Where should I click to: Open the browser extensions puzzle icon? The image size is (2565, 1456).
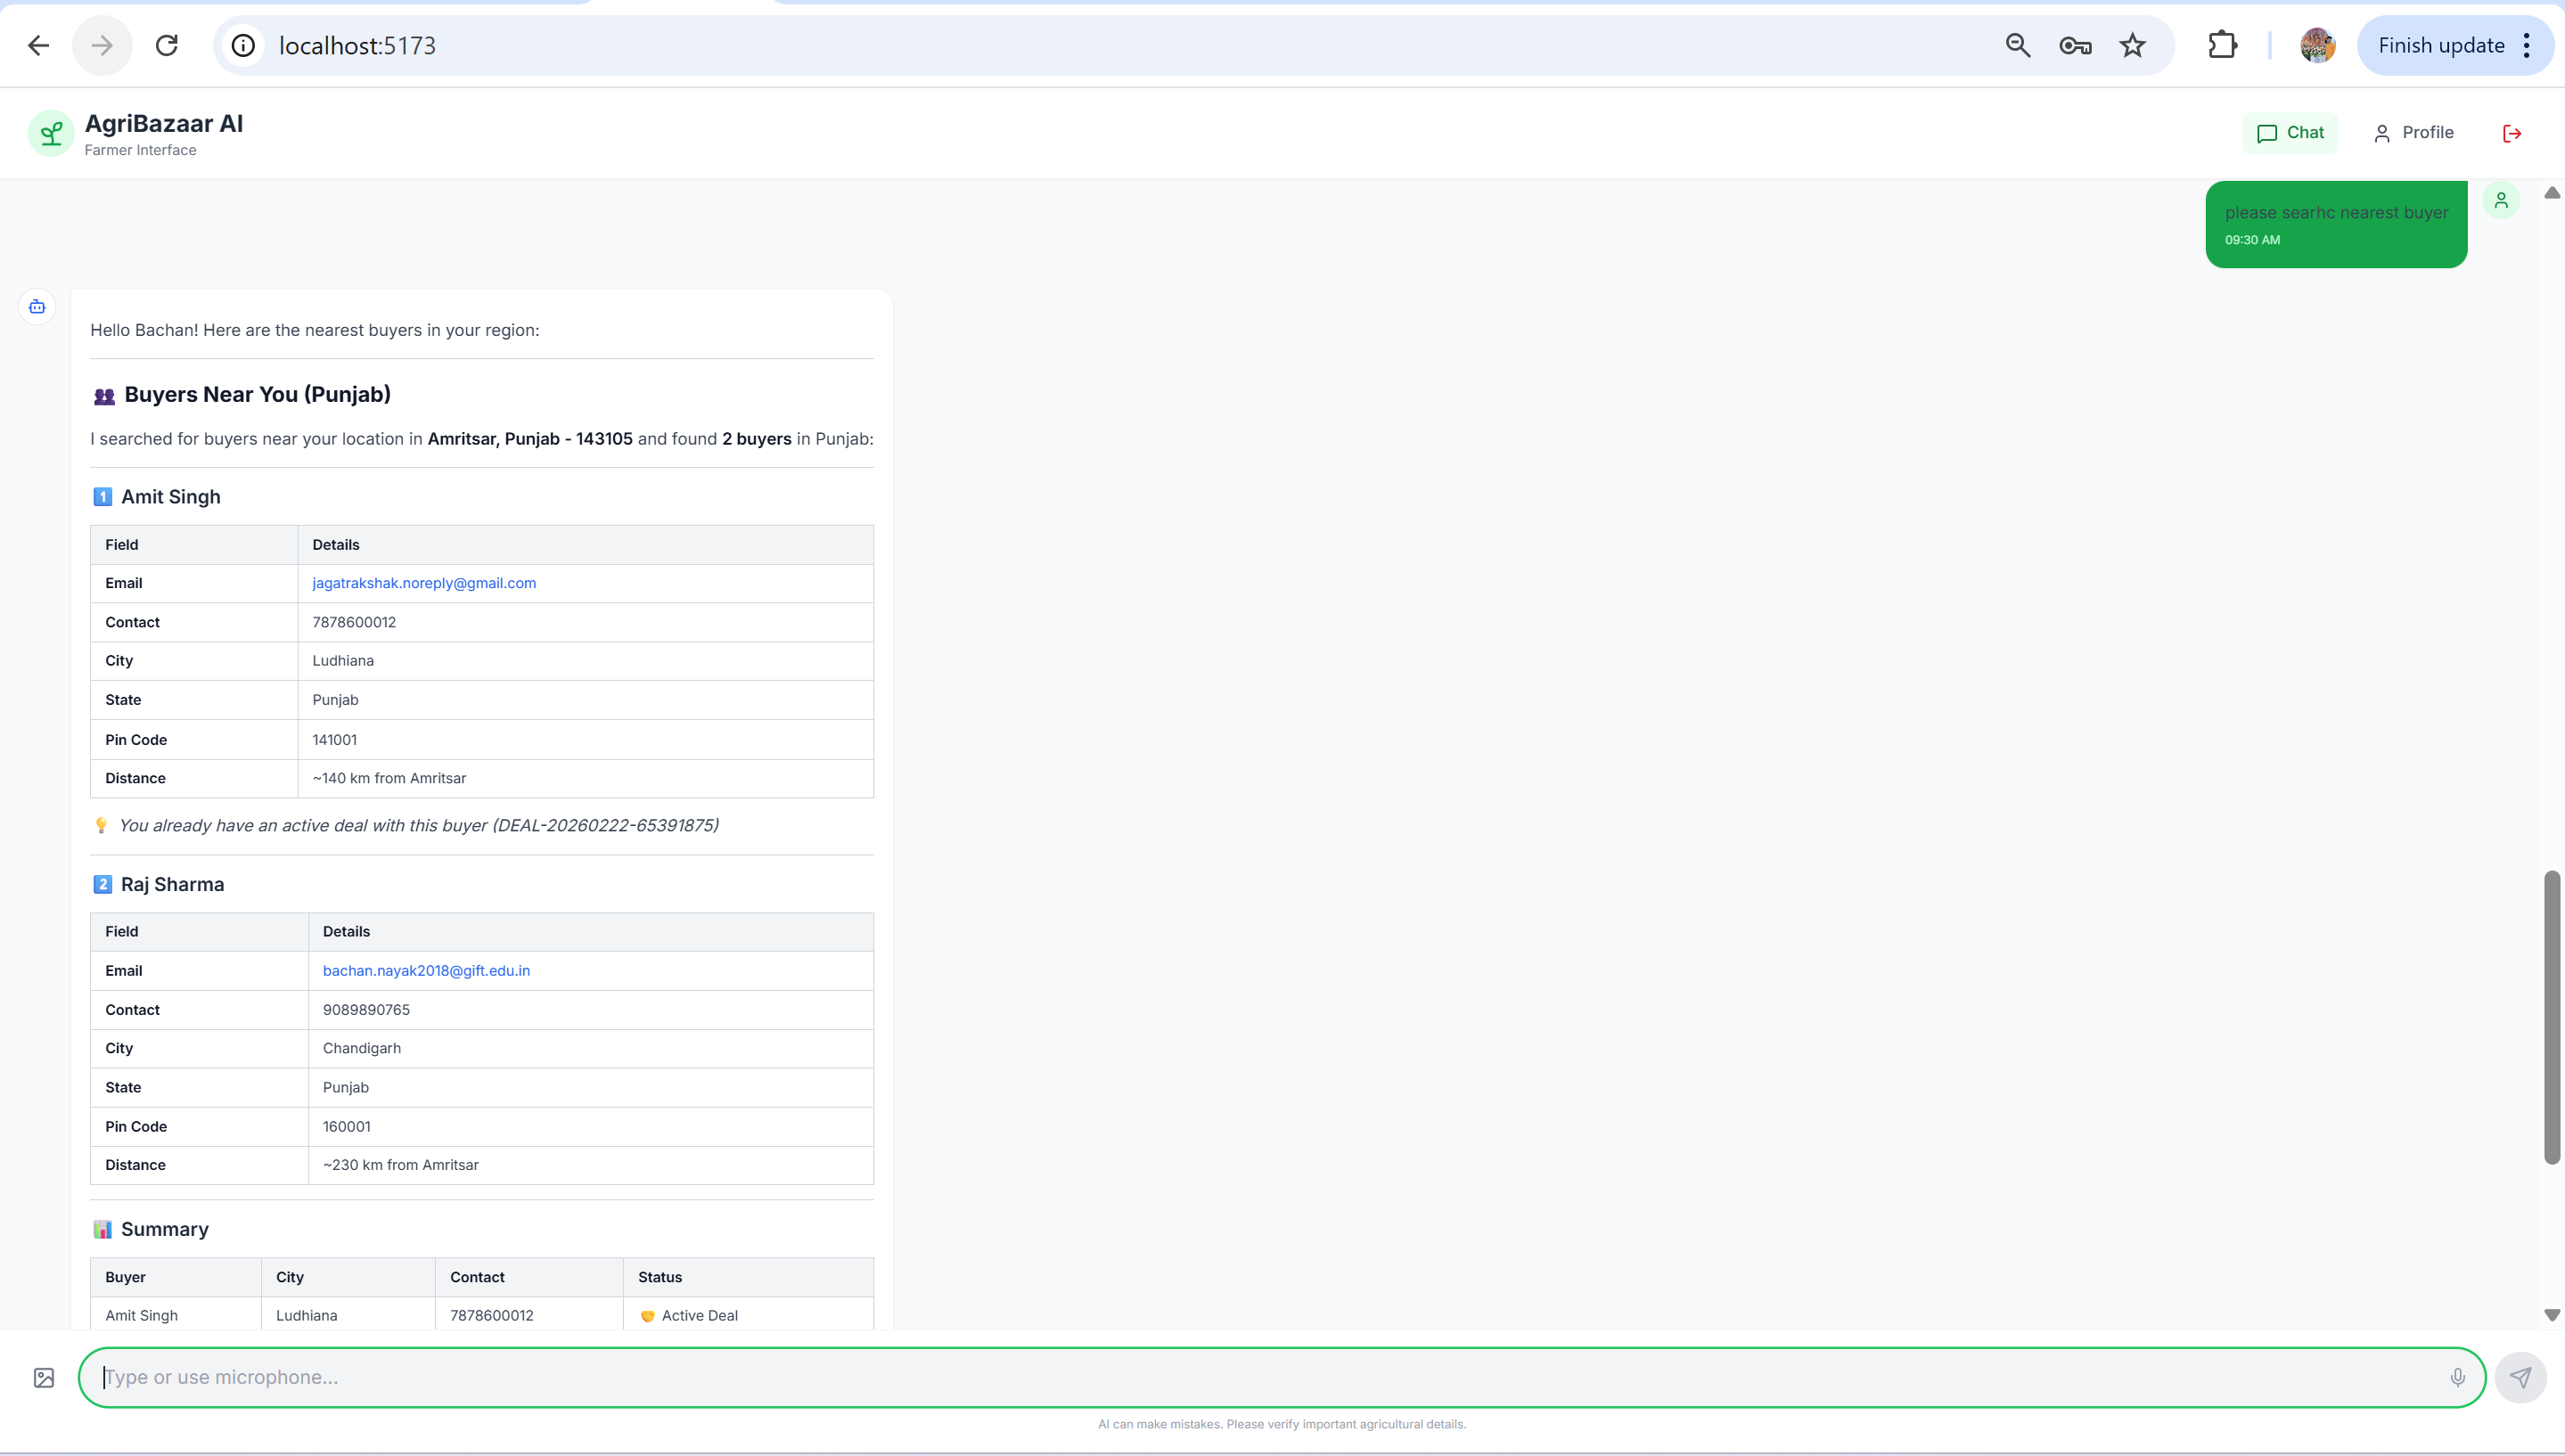2222,45
